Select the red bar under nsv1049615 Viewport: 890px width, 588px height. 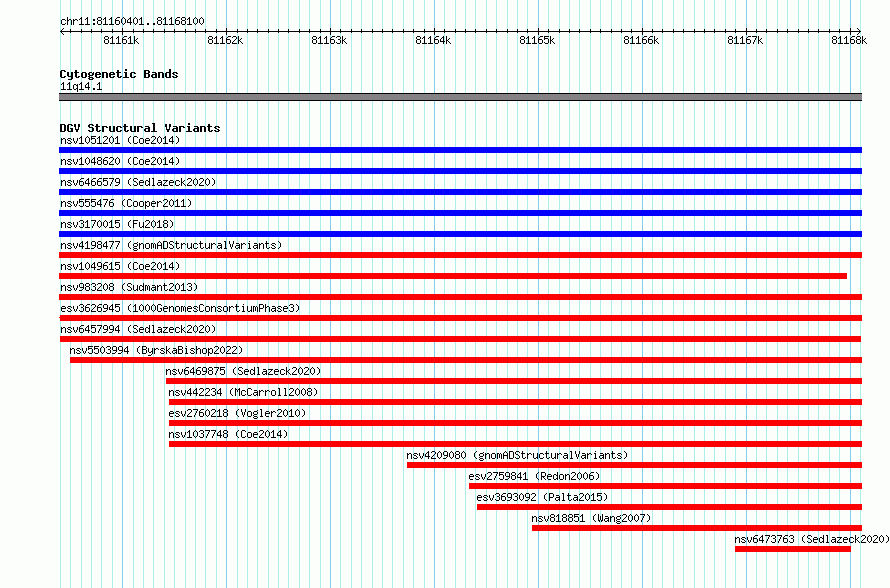point(453,276)
